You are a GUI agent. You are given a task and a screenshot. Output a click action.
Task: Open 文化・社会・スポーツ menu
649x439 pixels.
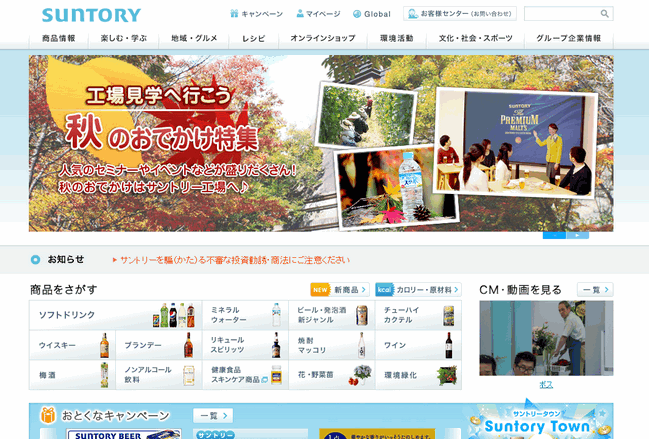tap(476, 38)
